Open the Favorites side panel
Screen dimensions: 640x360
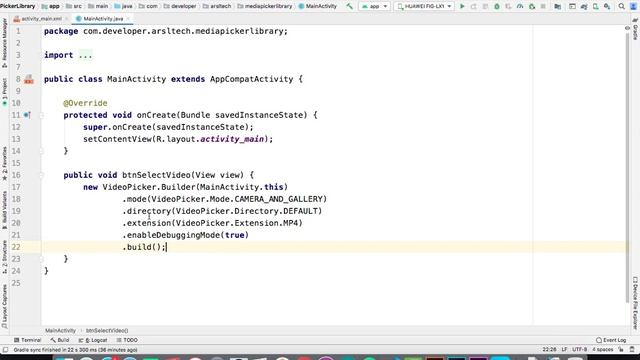(4, 164)
